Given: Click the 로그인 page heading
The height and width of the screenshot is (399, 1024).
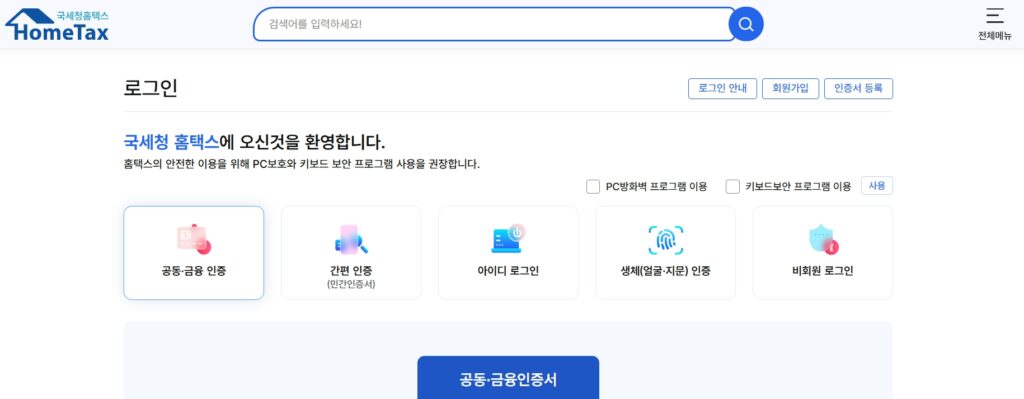Looking at the screenshot, I should tap(150, 88).
